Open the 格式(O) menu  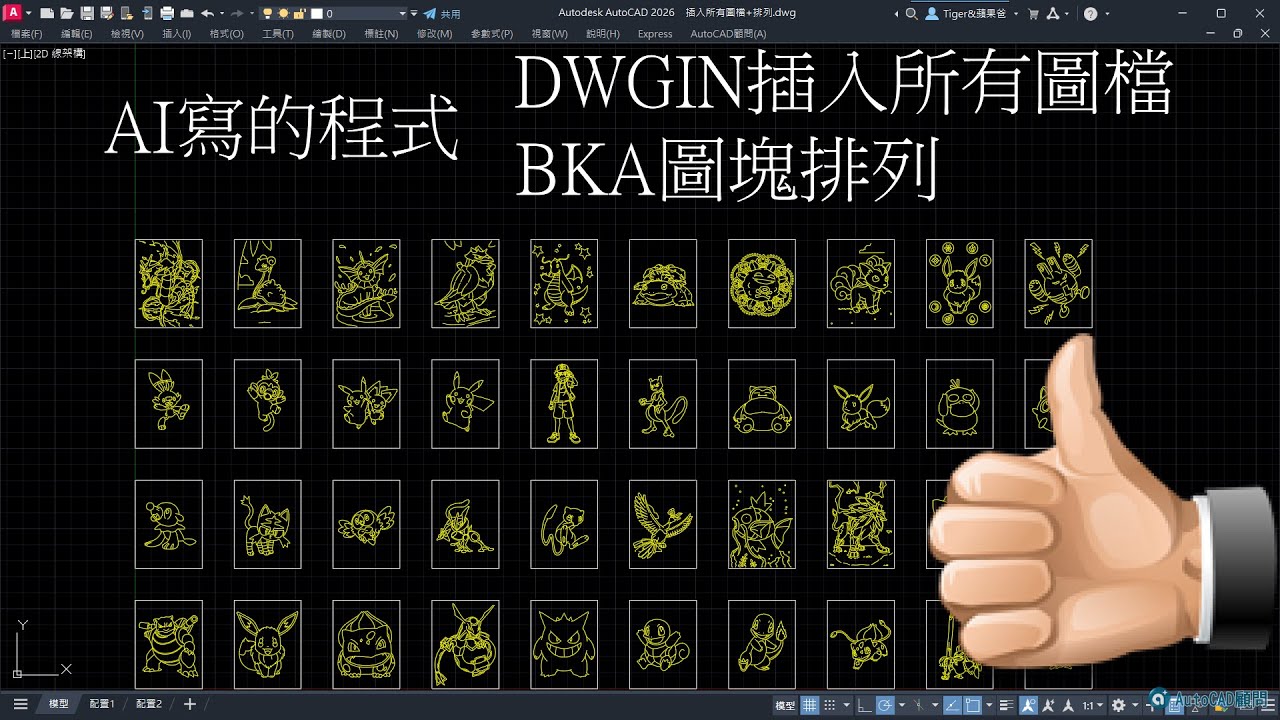tap(227, 34)
